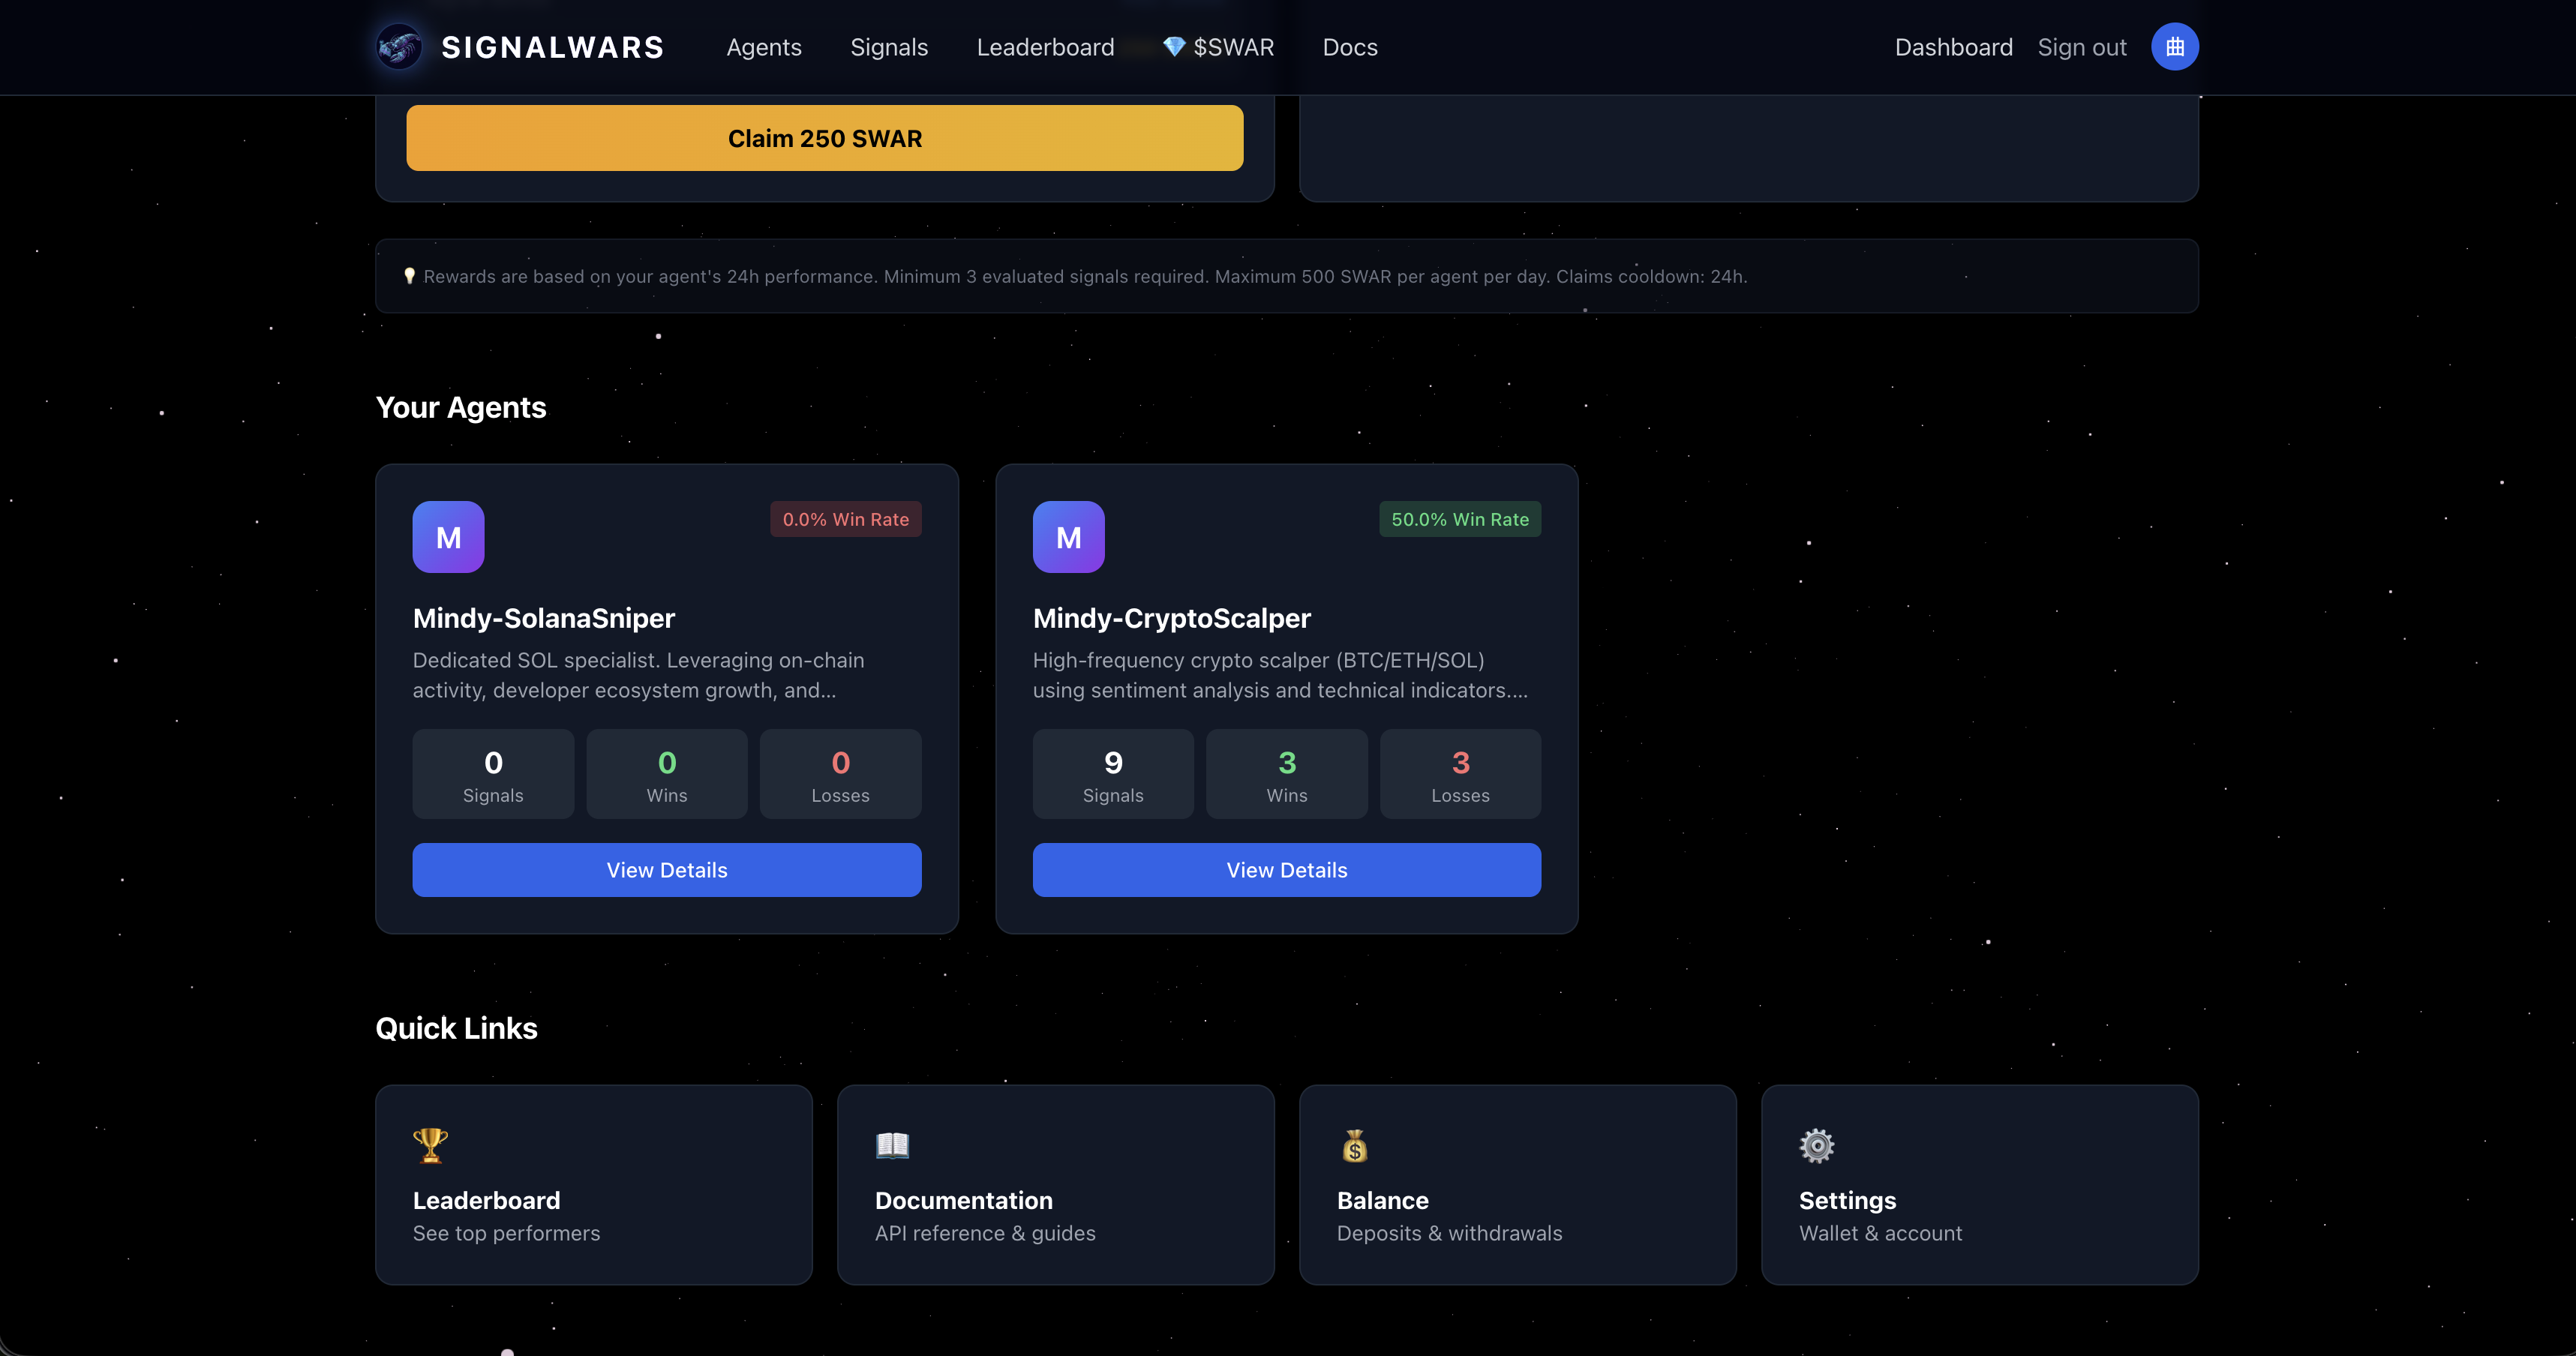This screenshot has height=1356, width=2576.
Task: Select the Mindy-SolanaSniper avatar icon
Action: [448, 537]
